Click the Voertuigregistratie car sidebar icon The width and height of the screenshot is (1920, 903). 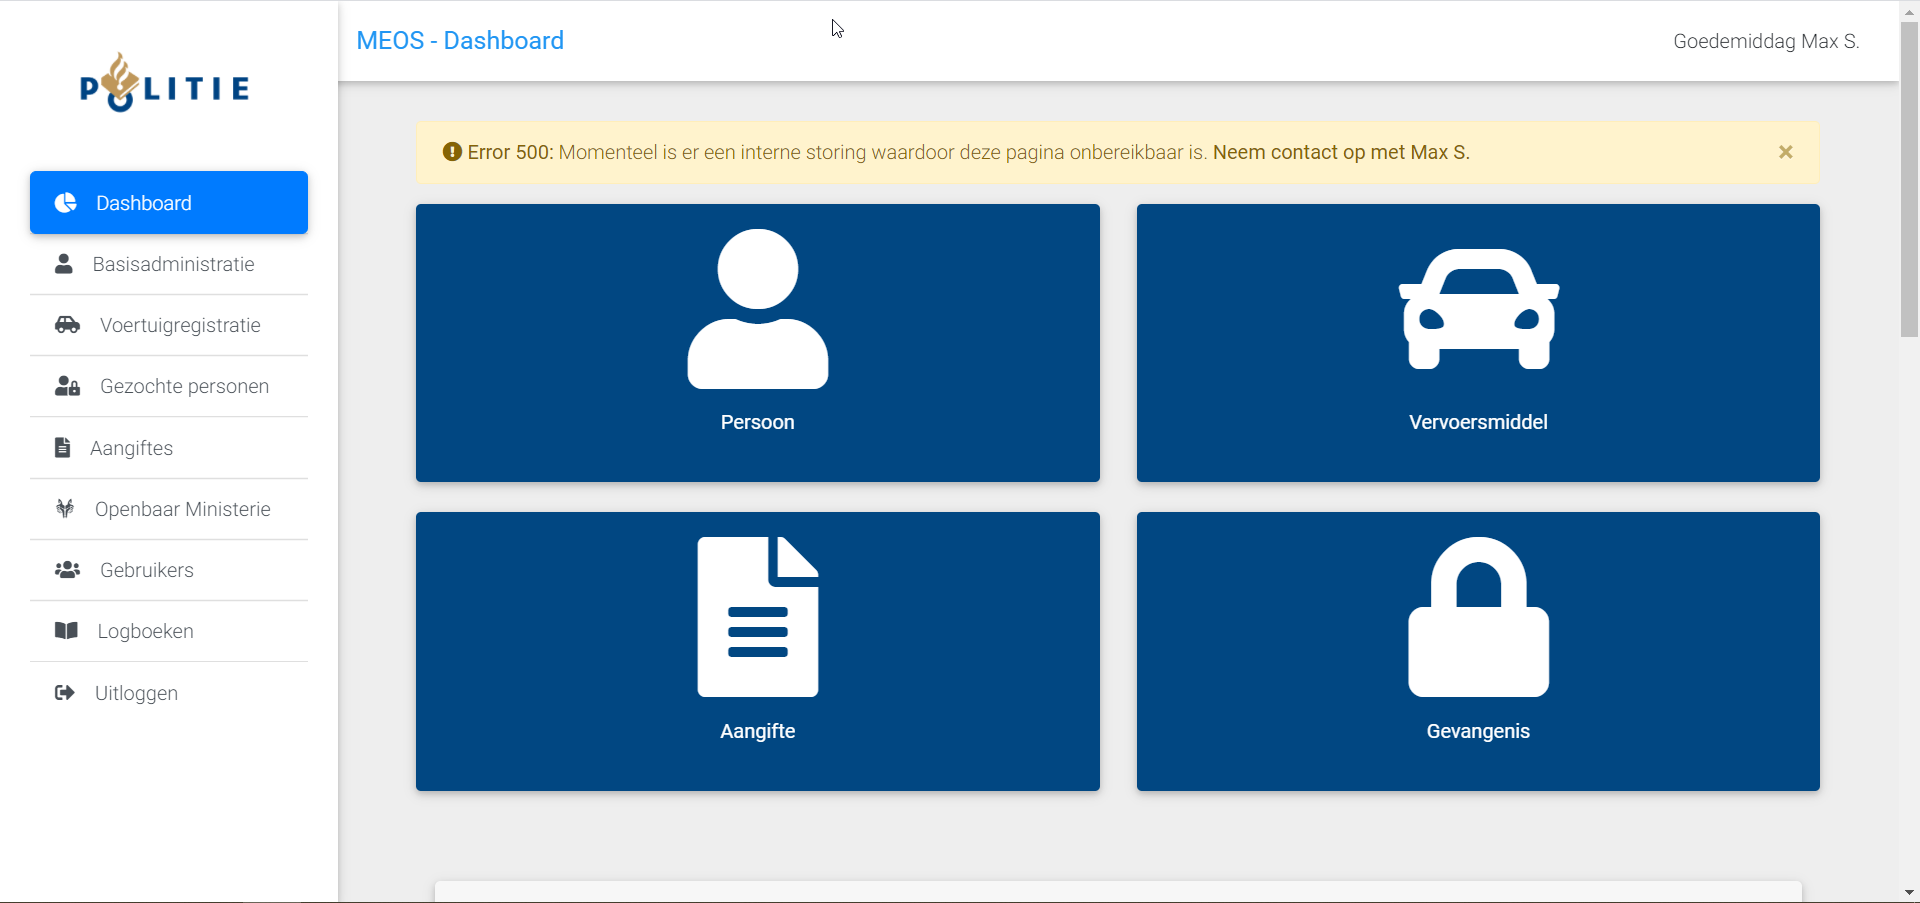(67, 325)
